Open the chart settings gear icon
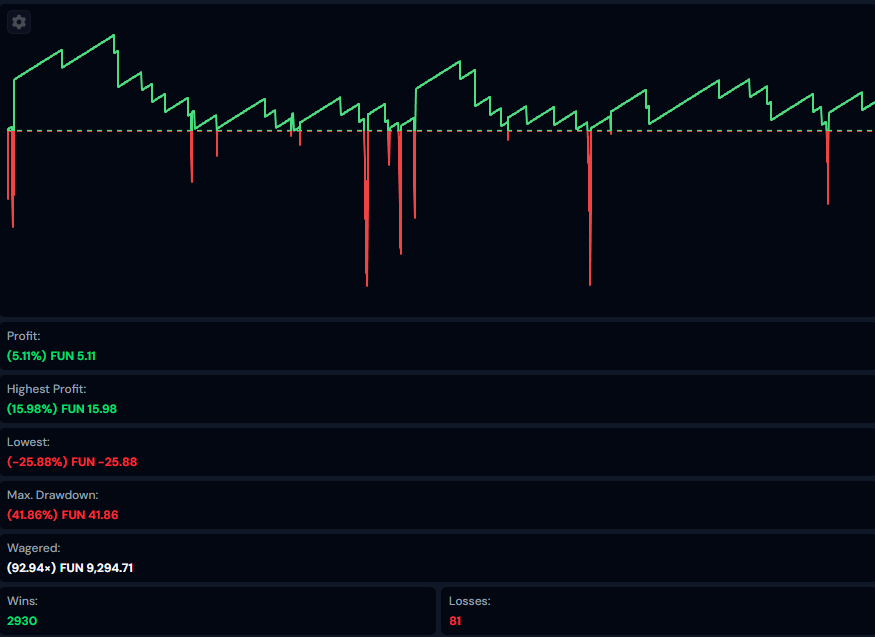Screen dimensions: 875x637 pos(20,22)
